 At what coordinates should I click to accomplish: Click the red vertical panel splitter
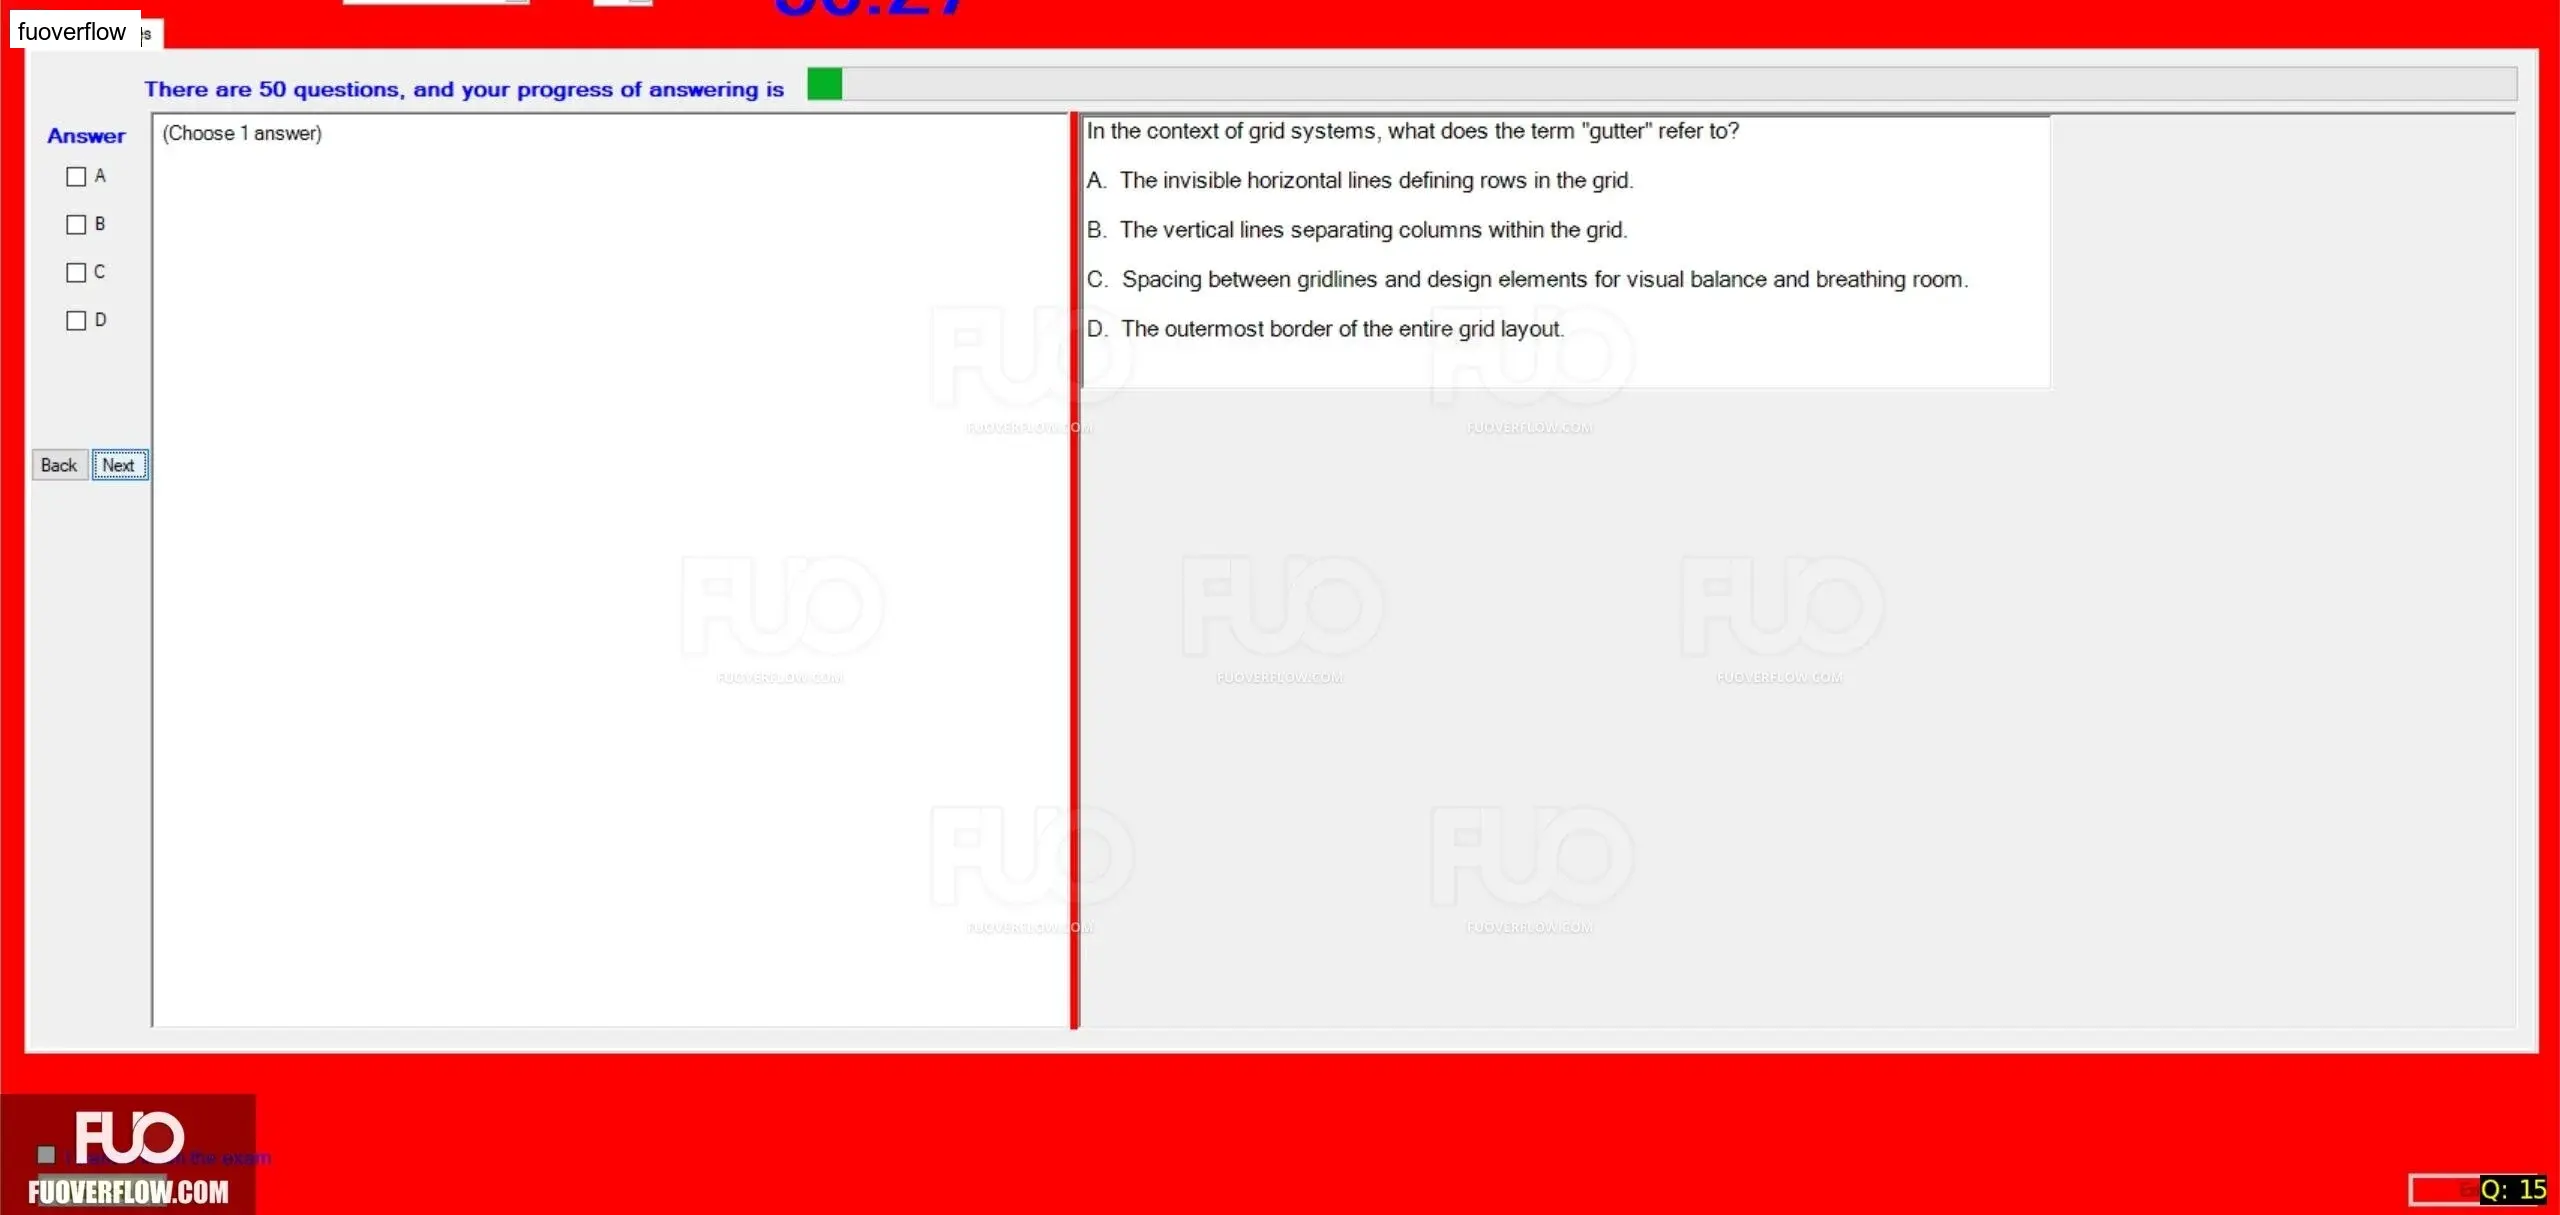(x=1074, y=570)
